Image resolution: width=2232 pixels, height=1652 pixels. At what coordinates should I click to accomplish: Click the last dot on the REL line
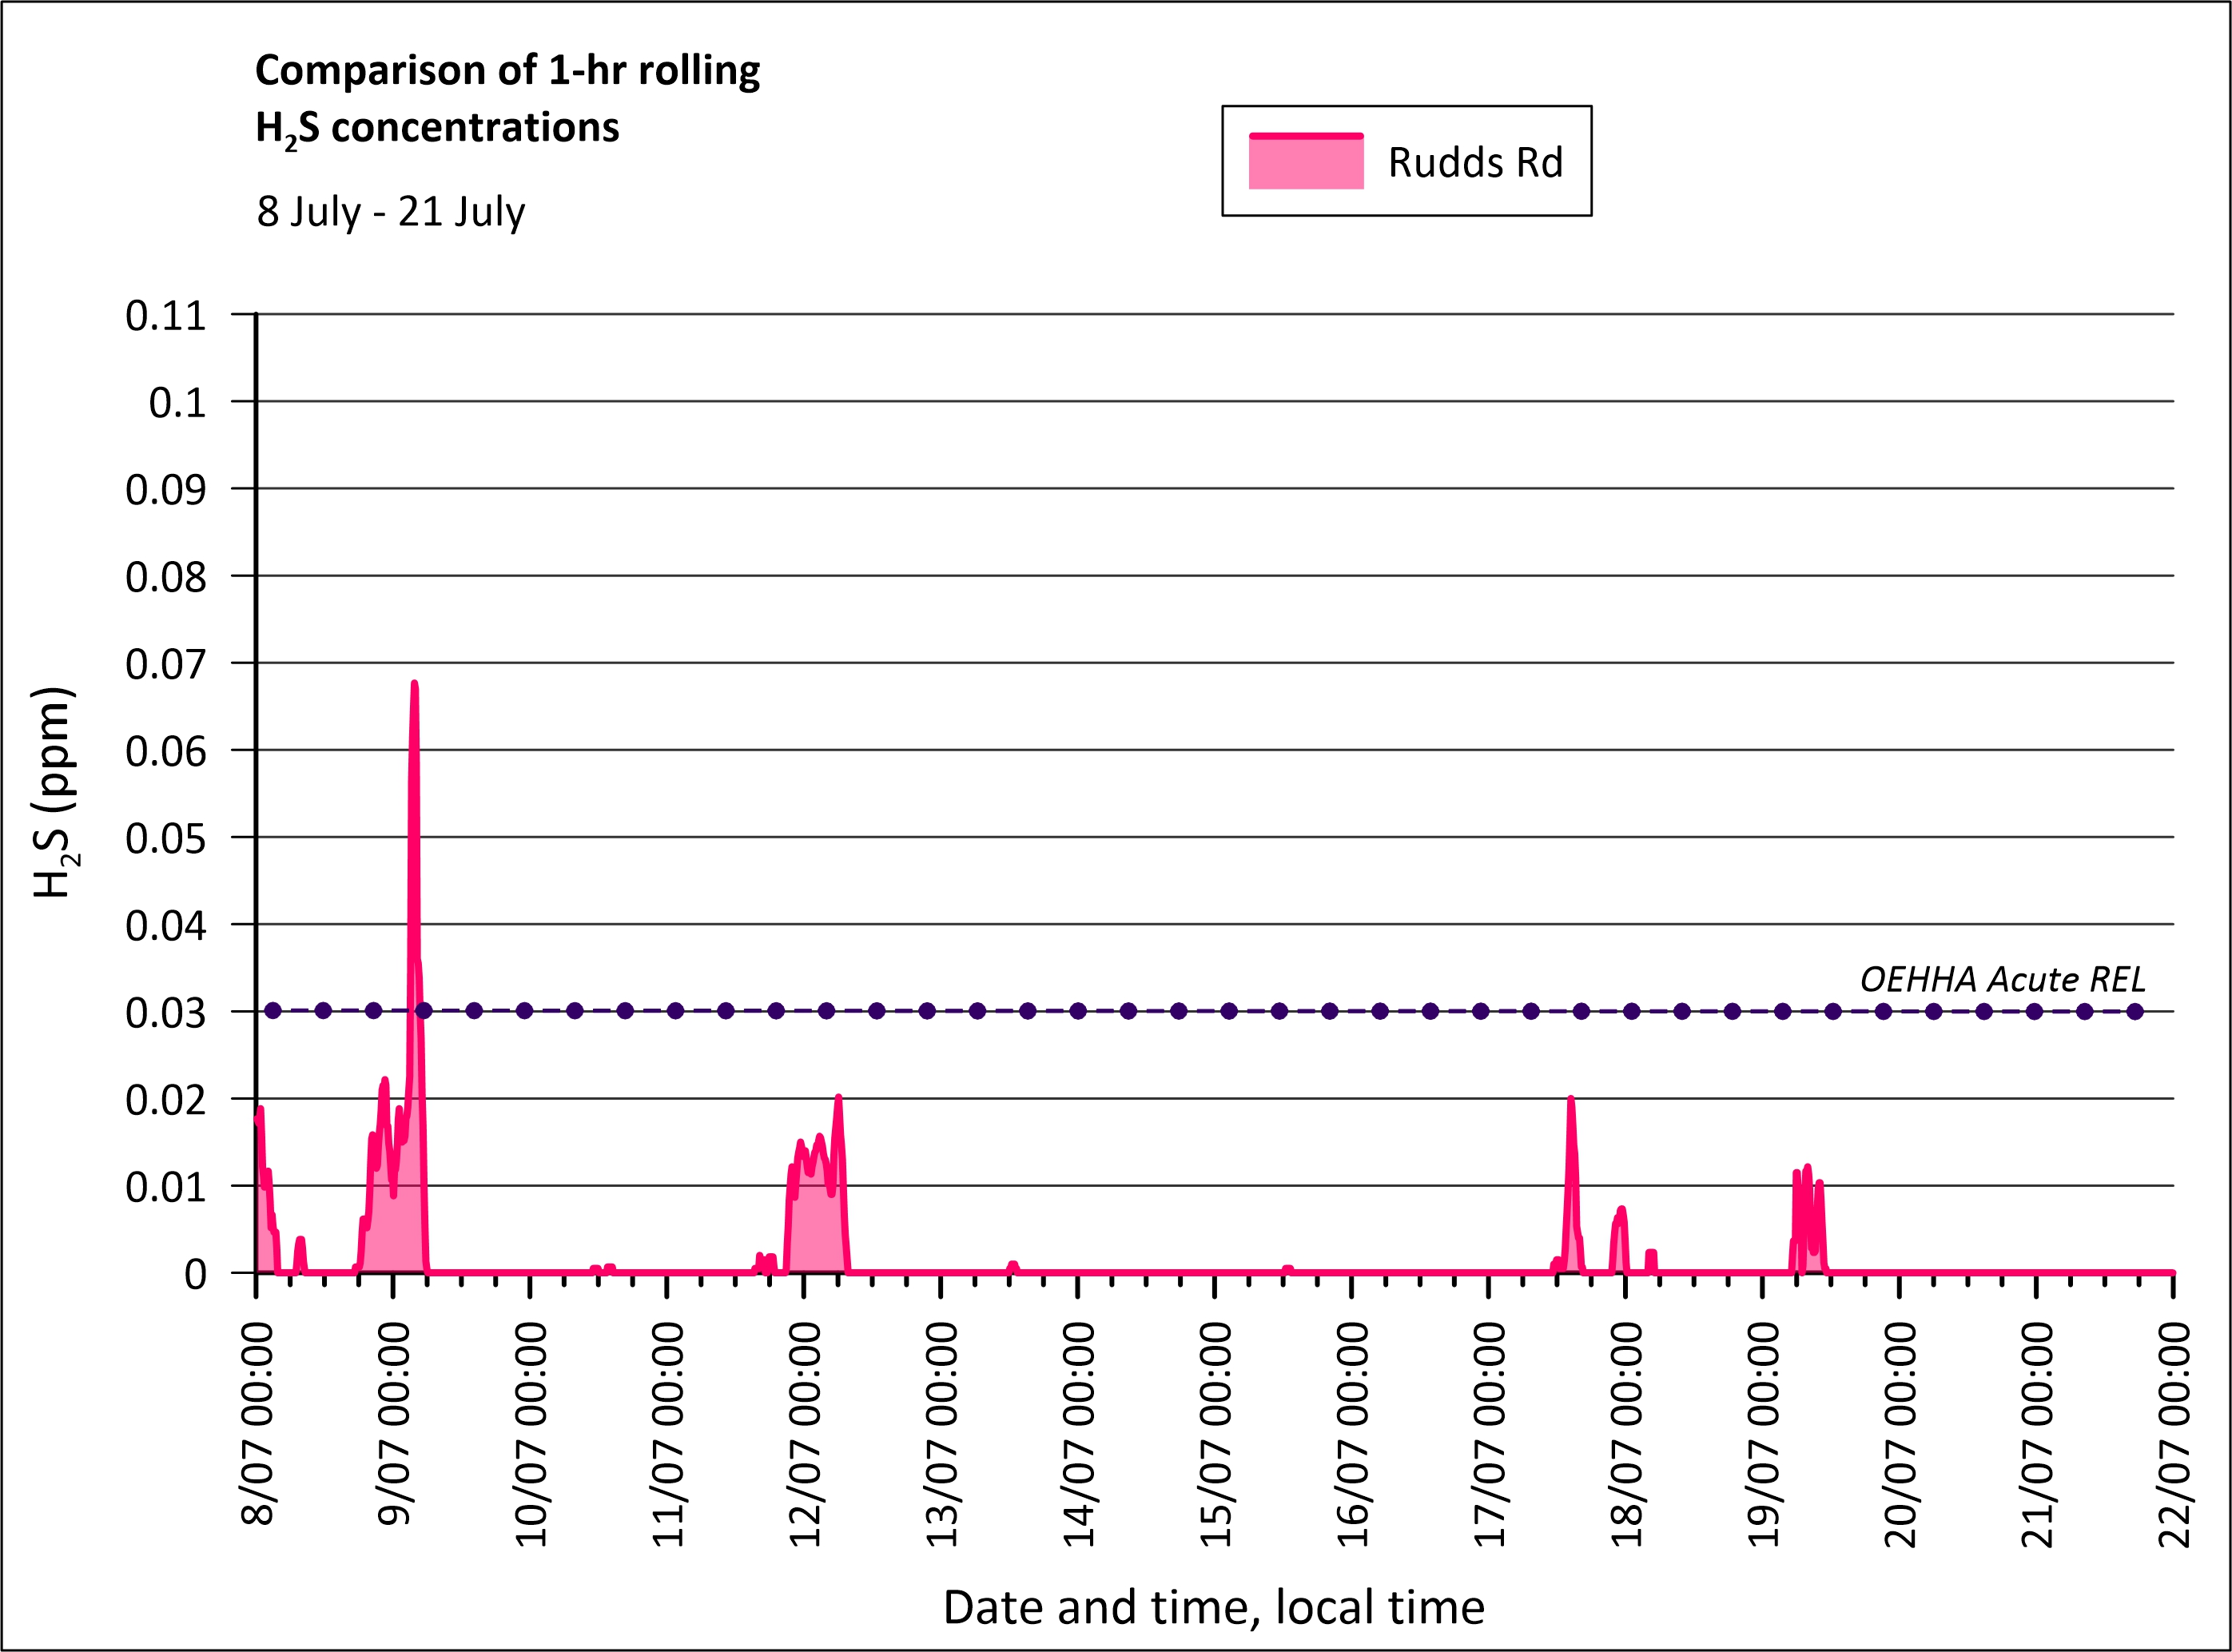[2135, 1011]
